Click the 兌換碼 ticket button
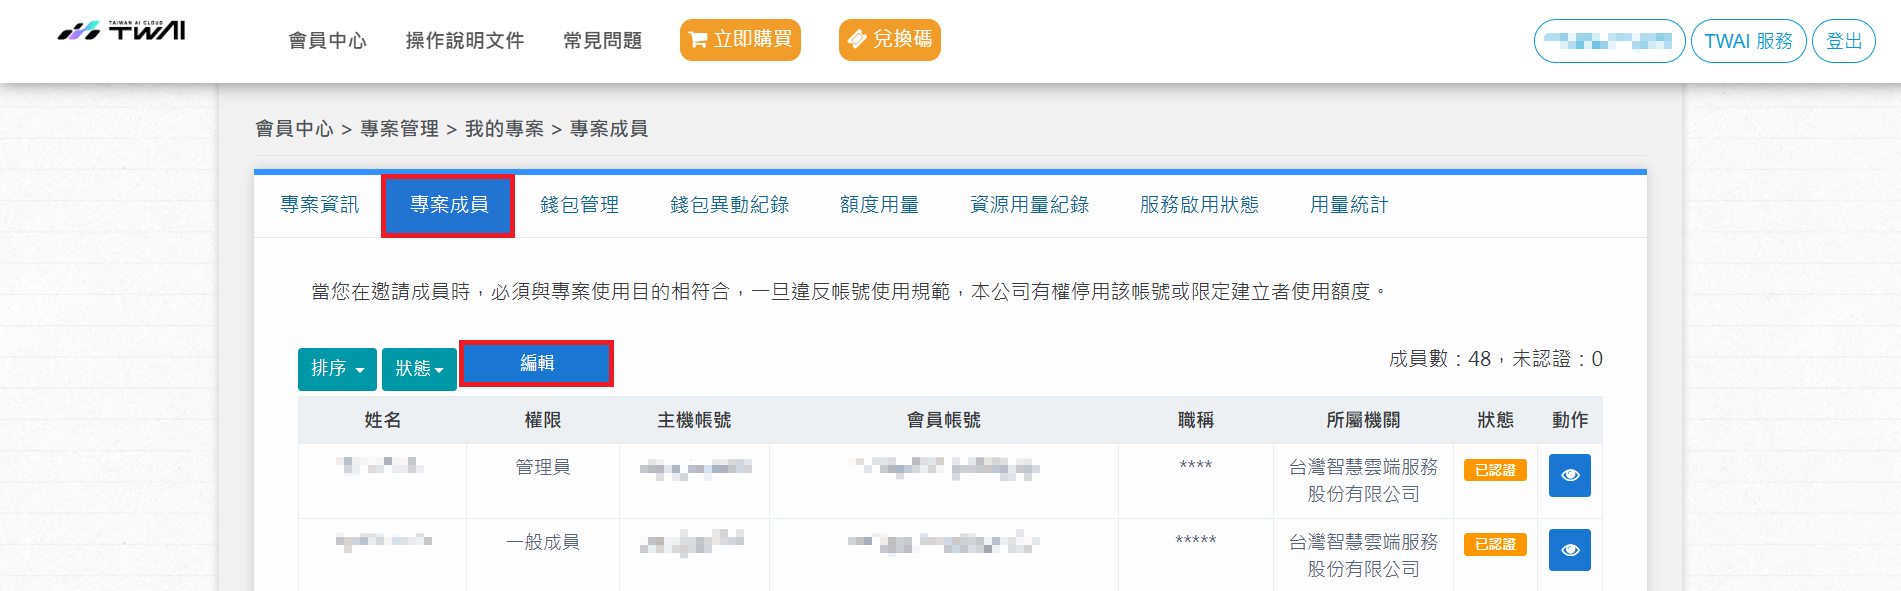The image size is (1901, 591). pos(889,40)
